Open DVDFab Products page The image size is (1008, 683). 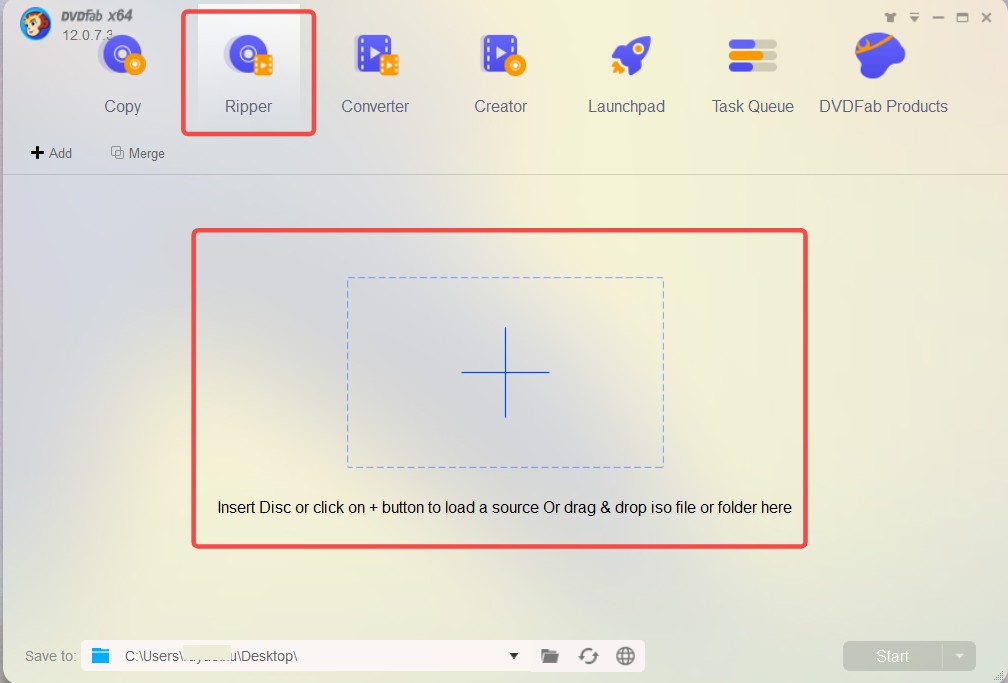883,74
